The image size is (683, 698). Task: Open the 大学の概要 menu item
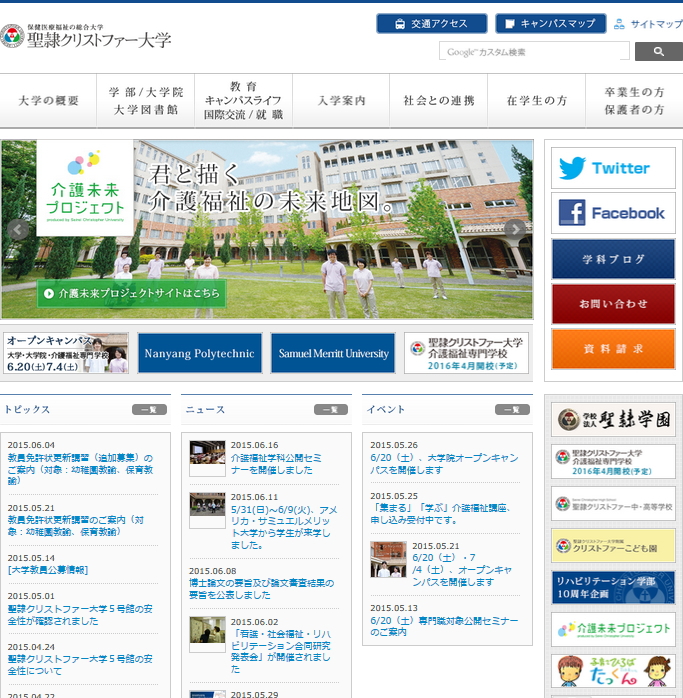[48, 101]
